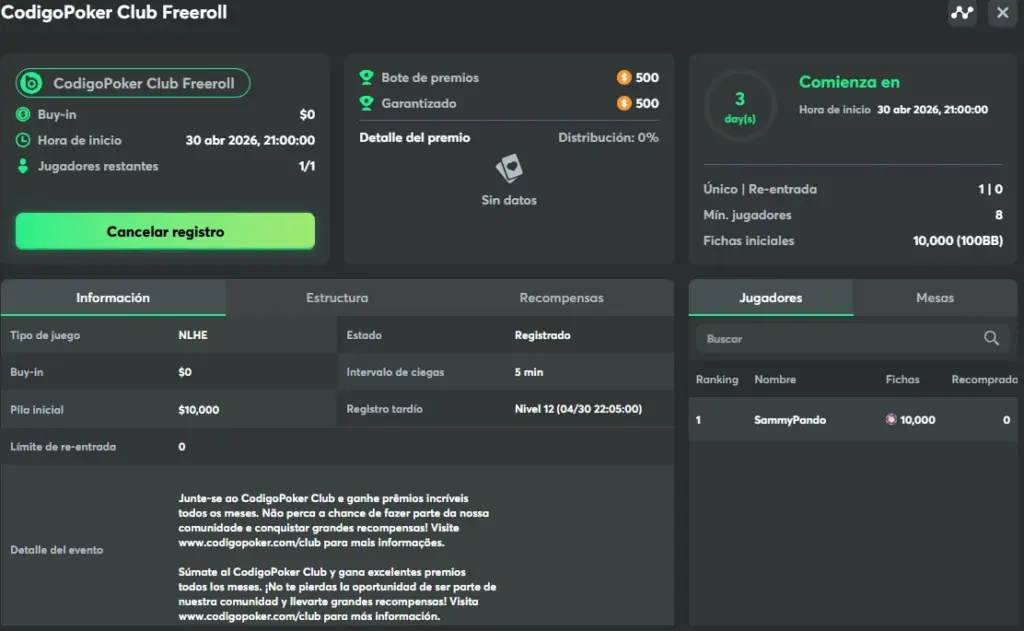1024x631 pixels.
Task: Click the $10,000 Pila inicial value
Action: pyautogui.click(x=199, y=410)
